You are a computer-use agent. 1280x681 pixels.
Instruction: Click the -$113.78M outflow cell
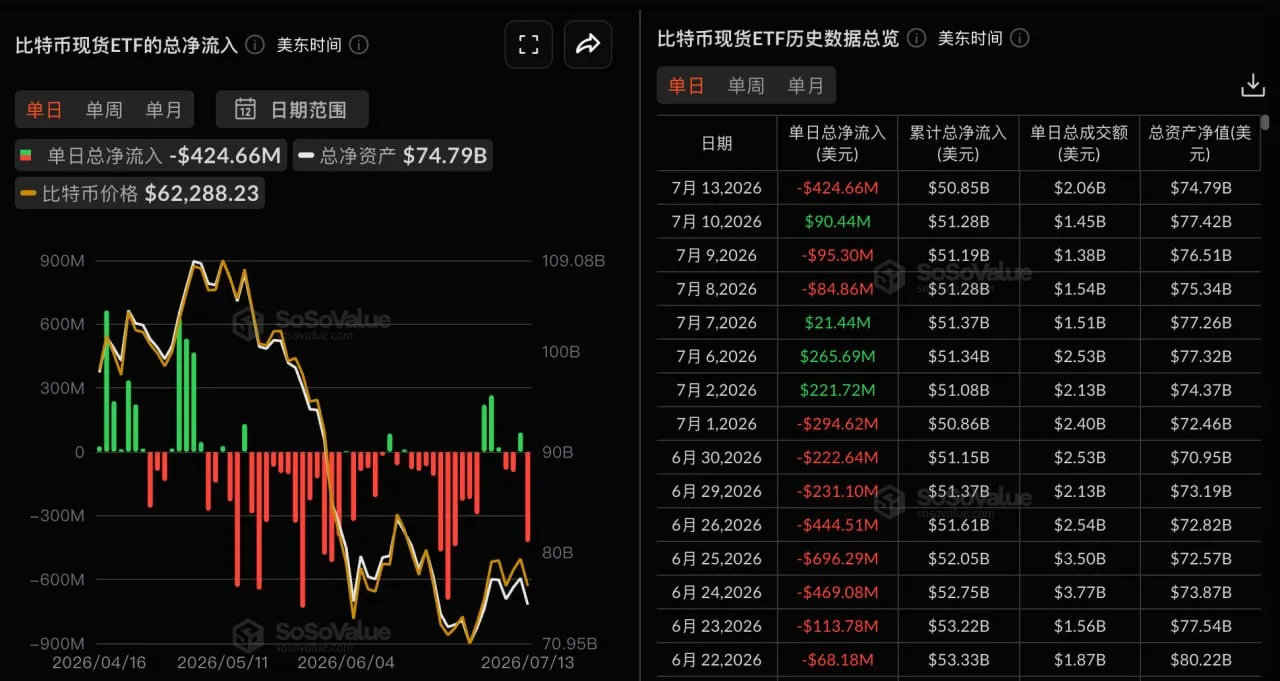[837, 626]
